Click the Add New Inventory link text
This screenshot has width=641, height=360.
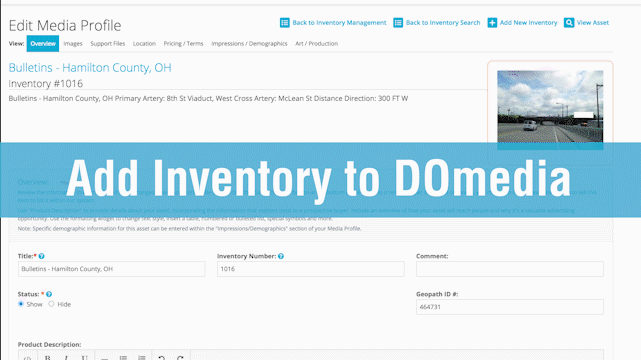tap(528, 22)
